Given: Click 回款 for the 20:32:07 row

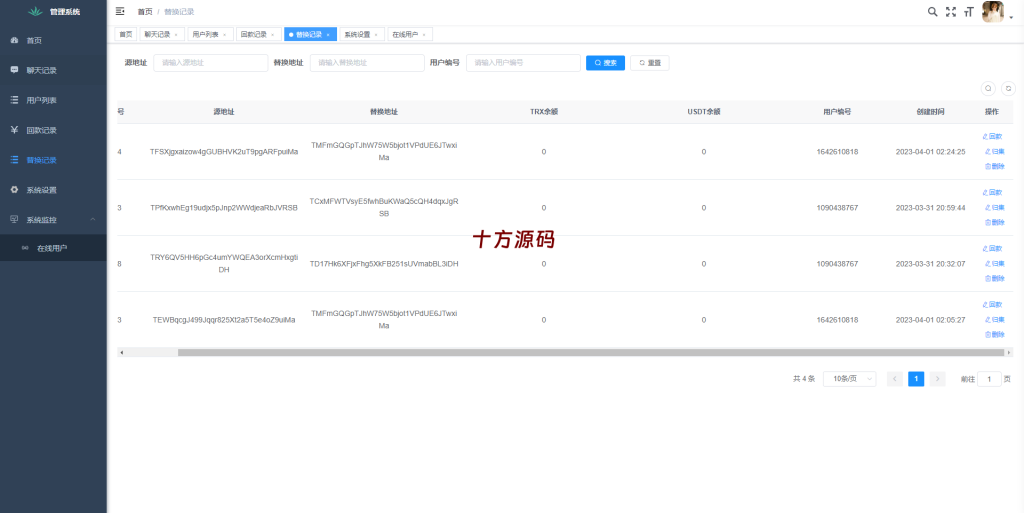Looking at the screenshot, I should tap(993, 249).
